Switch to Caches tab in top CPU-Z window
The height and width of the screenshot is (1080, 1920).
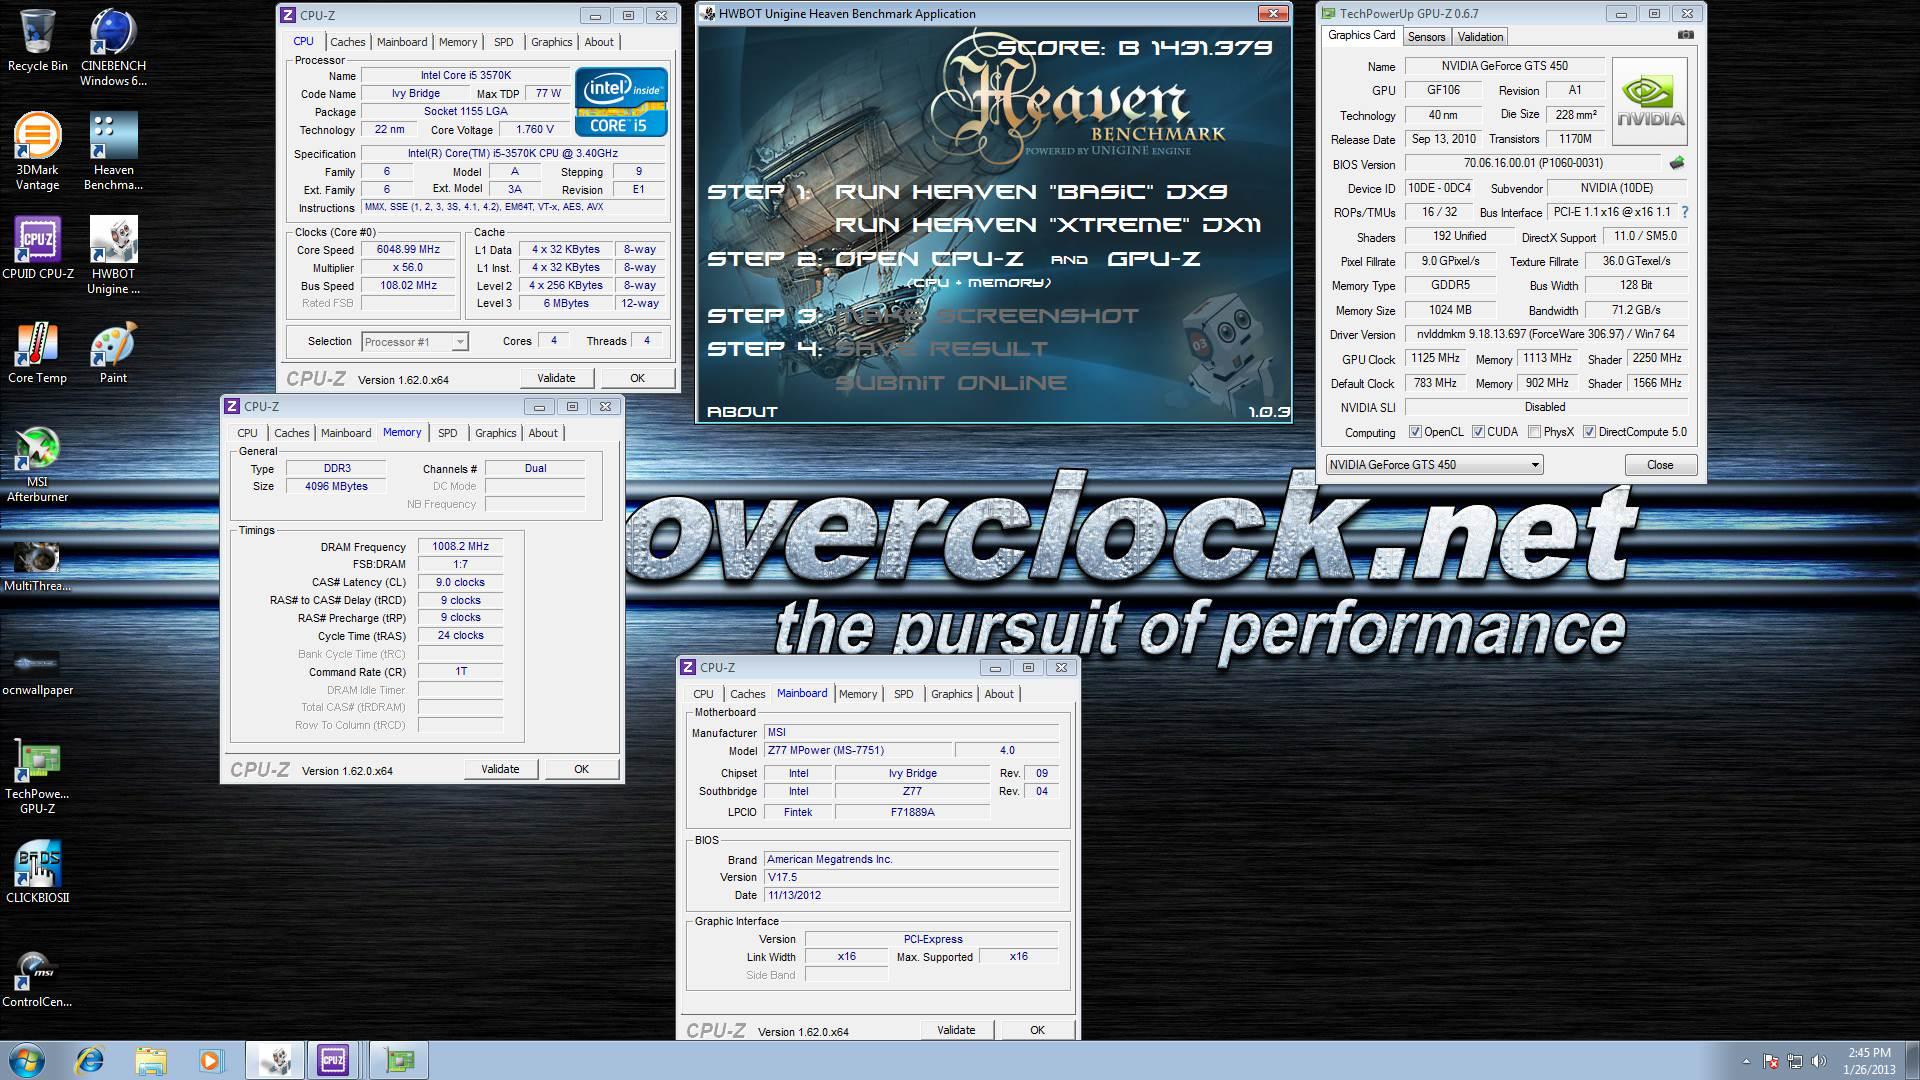[x=347, y=42]
